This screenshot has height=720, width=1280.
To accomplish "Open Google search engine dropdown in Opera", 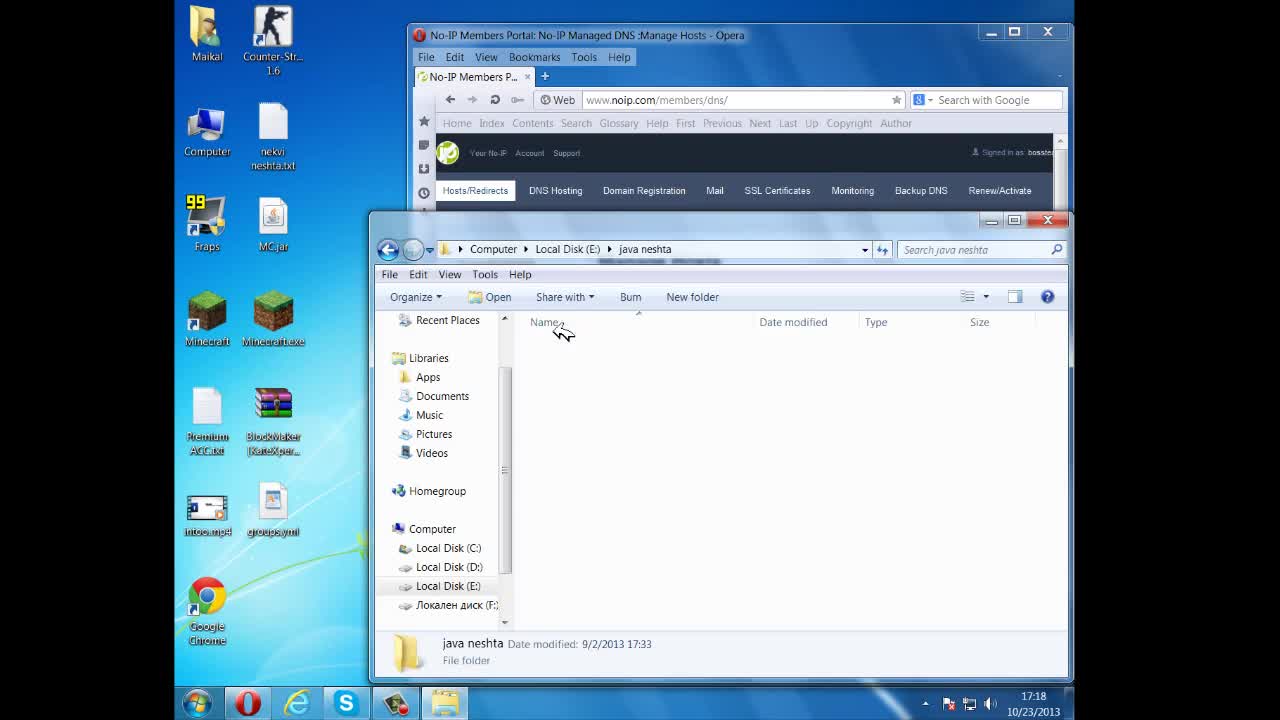I will point(930,100).
